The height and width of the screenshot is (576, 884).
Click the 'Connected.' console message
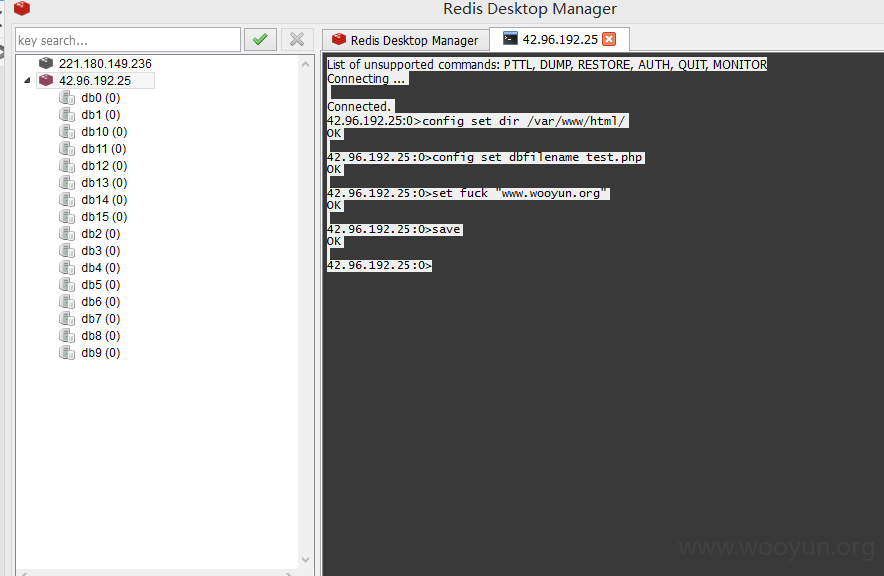pos(360,107)
